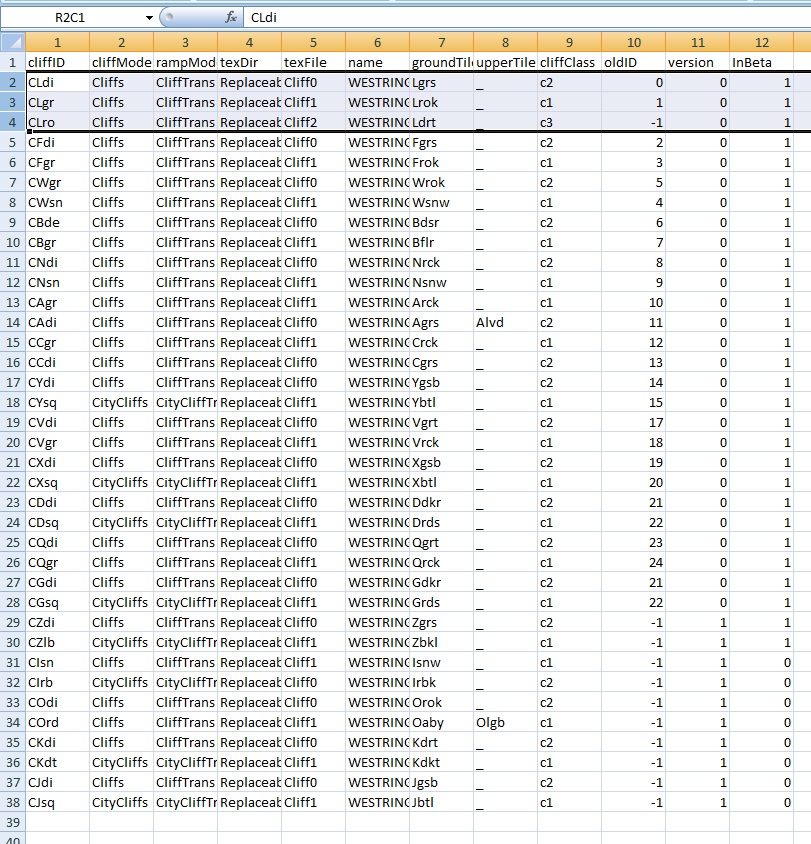Viewport: 811px width, 844px height.
Task: Select the Nrck groundTile cell
Action: pos(441,263)
